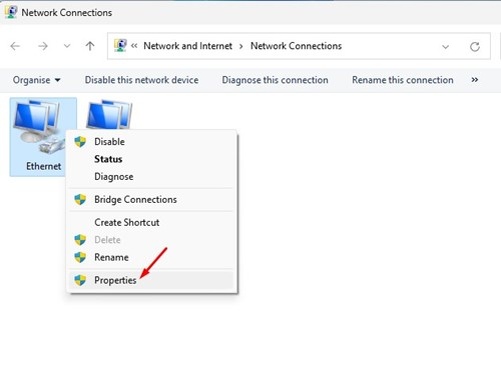The height and width of the screenshot is (380, 501).
Task: Open the Organise dropdown menu
Action: pos(36,80)
